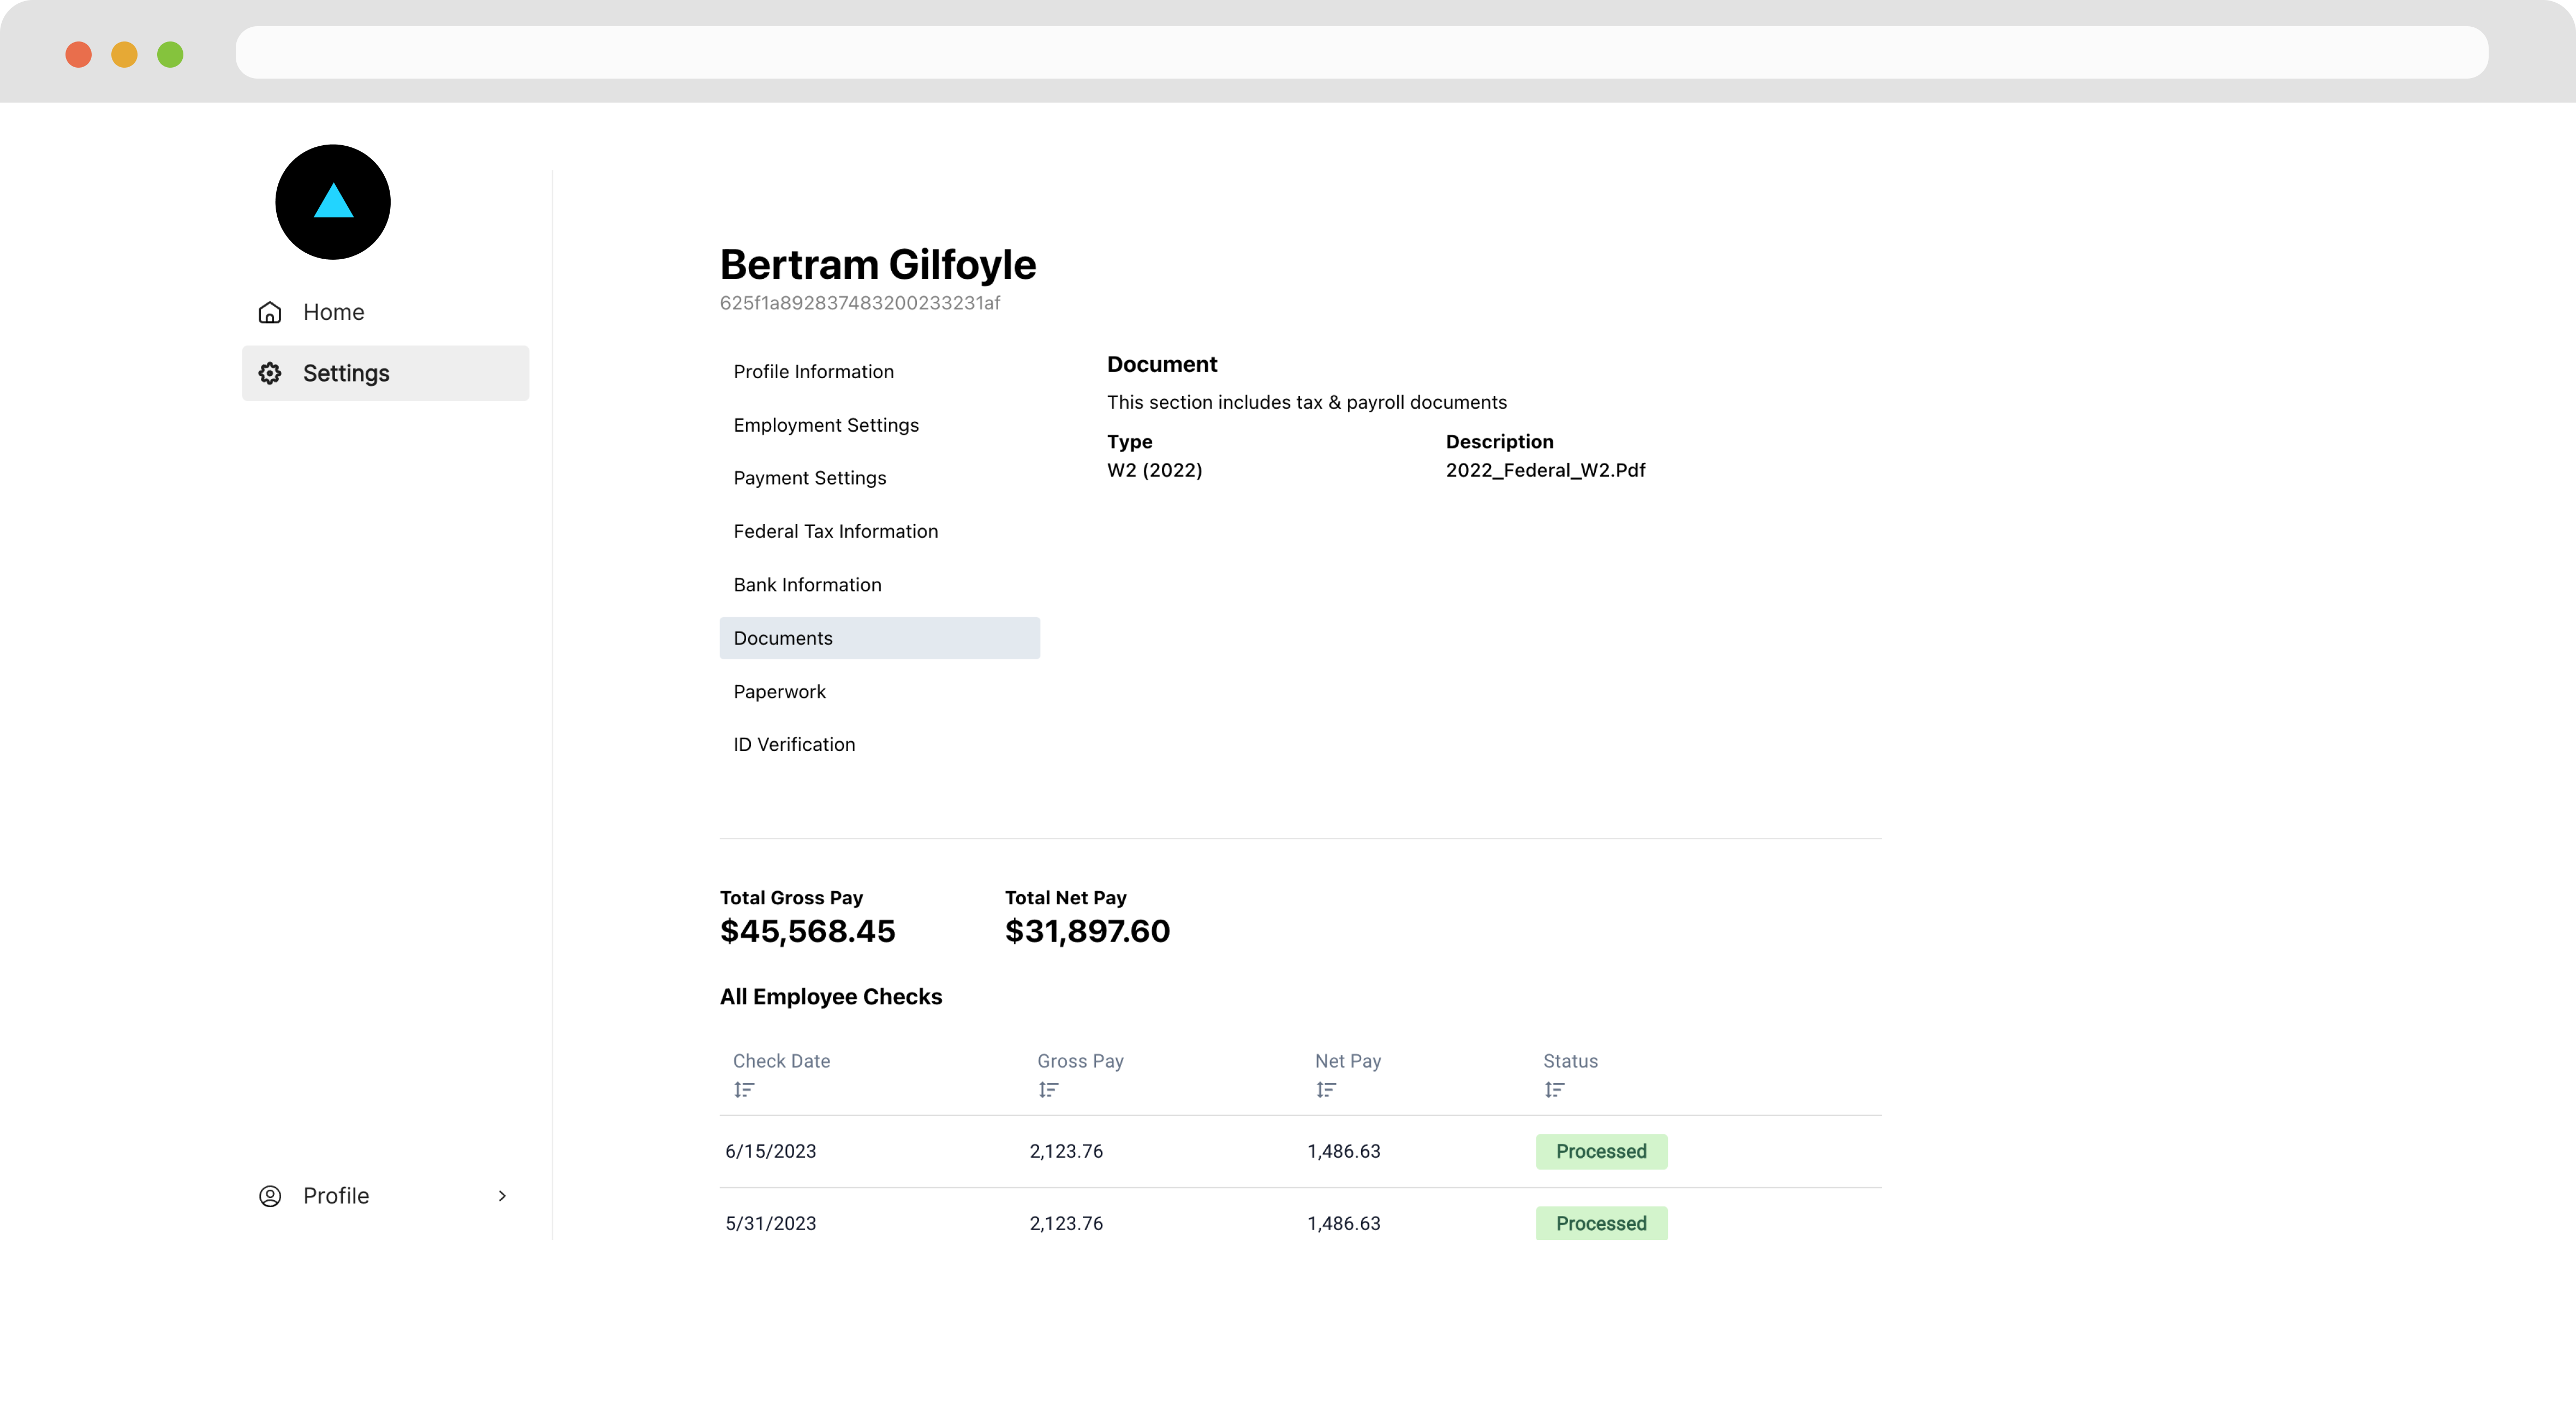Viewport: 2576px width, 1413px height.
Task: Go to Home in sidebar
Action: [385, 312]
